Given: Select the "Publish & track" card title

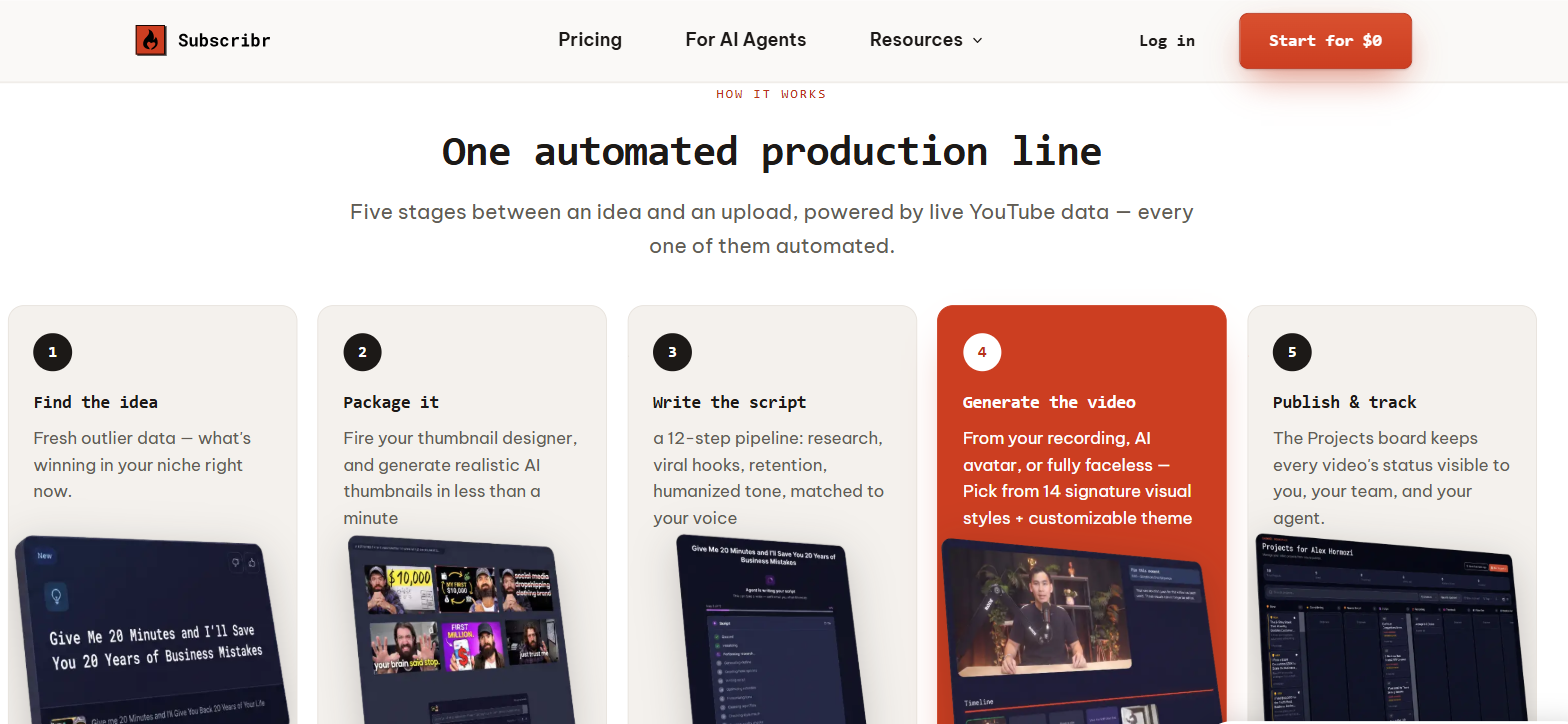Looking at the screenshot, I should click(x=1345, y=402).
